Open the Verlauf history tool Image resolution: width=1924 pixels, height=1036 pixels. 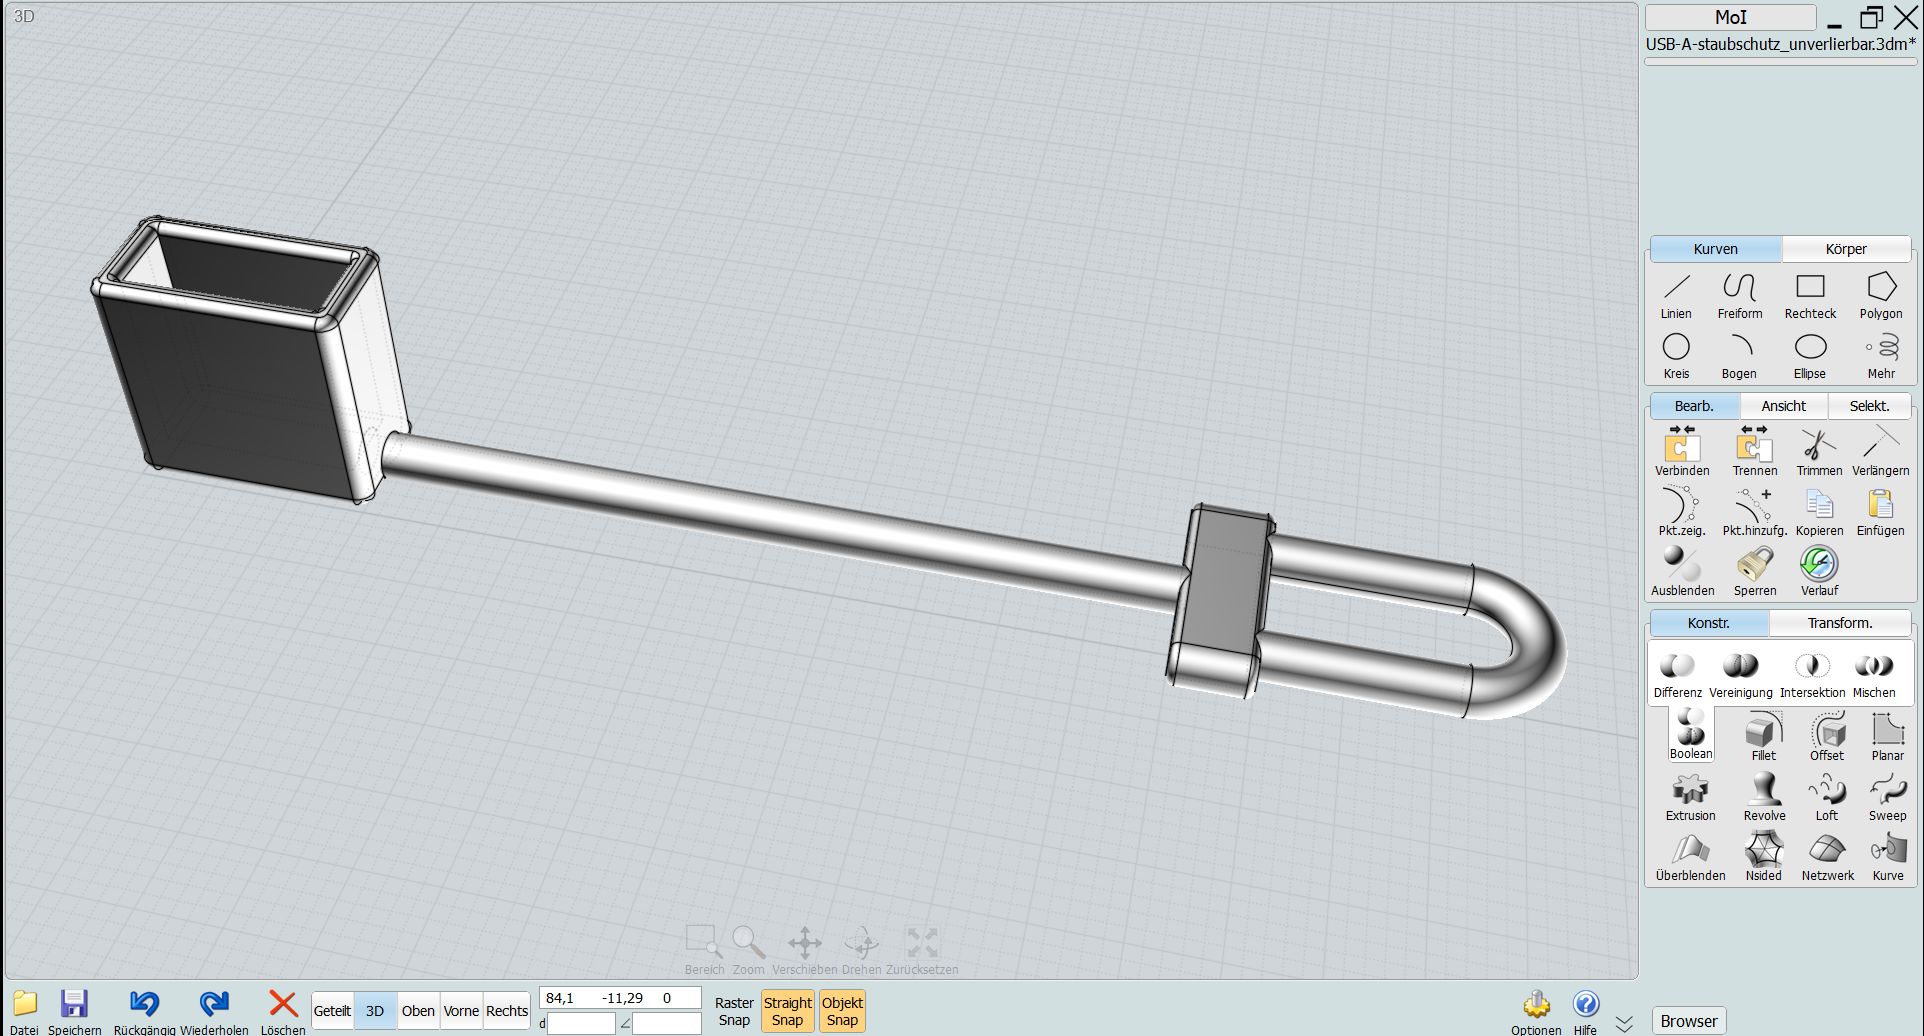click(1819, 572)
